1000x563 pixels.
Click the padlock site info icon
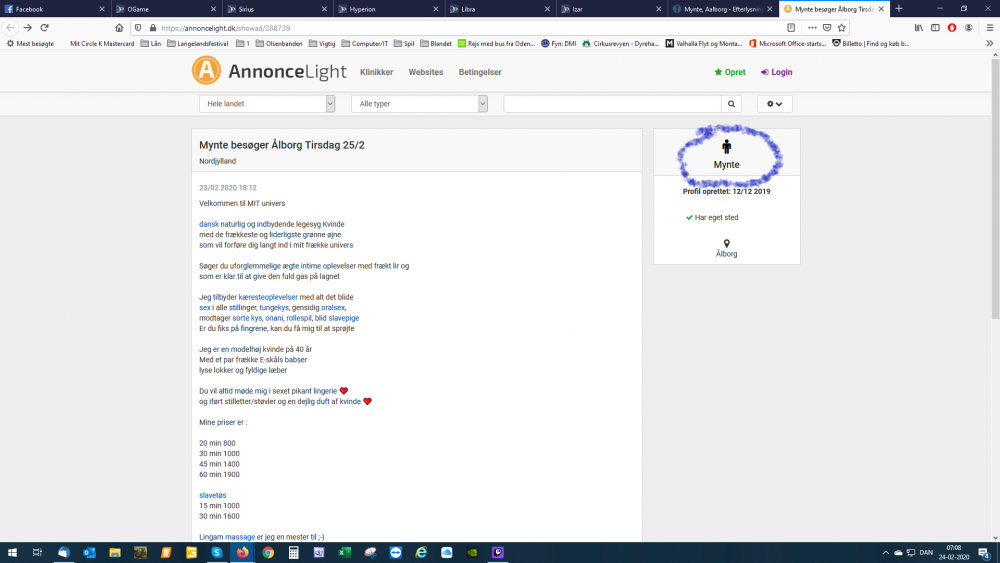coord(153,28)
